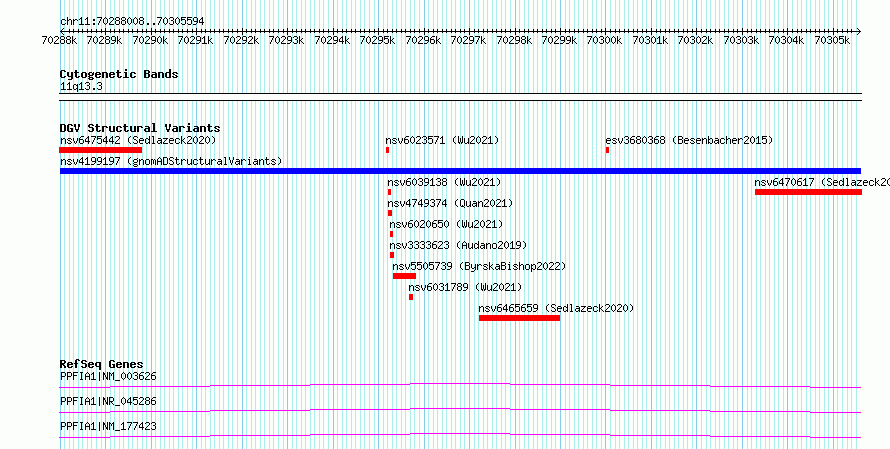Click the 70290k ruler tick label

click(150, 40)
